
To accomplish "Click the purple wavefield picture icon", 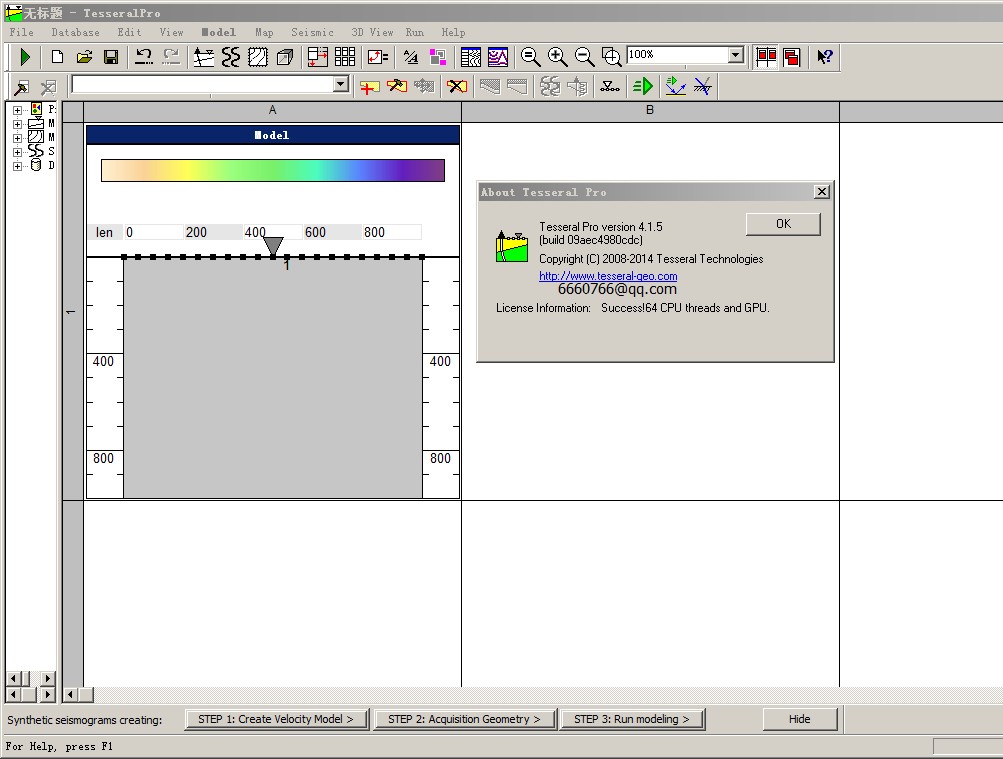I will (498, 58).
